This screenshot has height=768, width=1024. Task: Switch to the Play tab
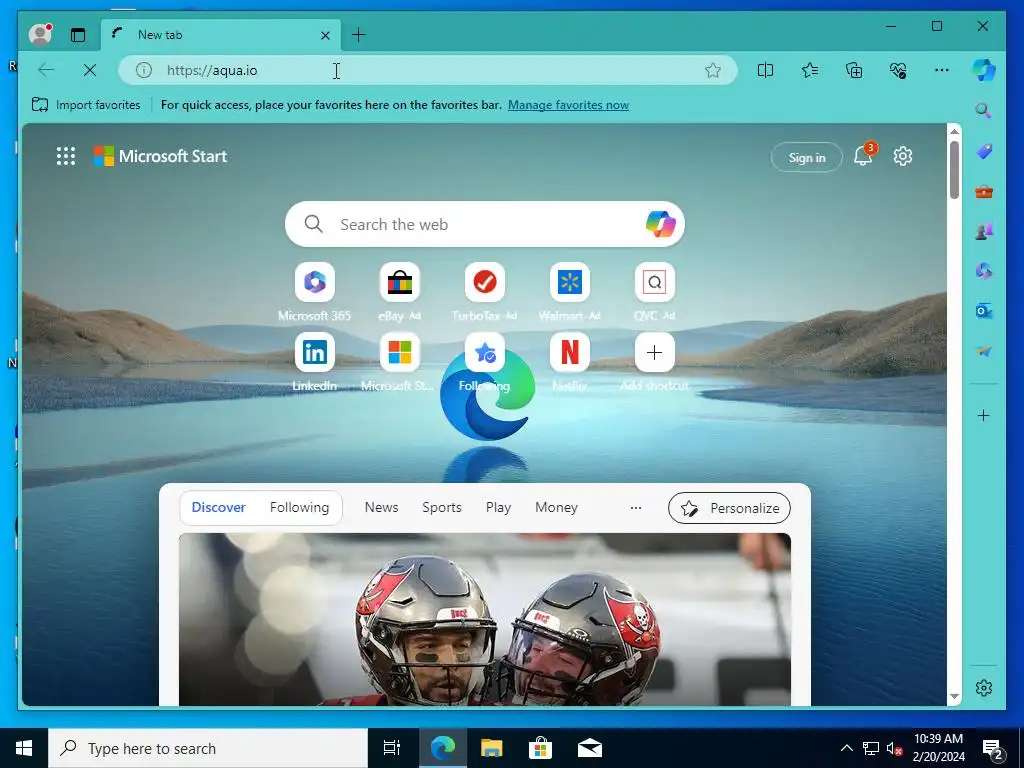[498, 507]
